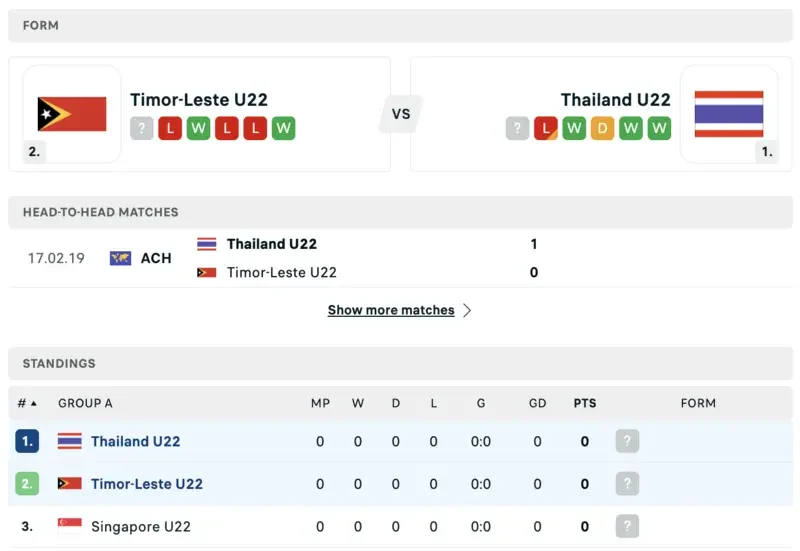Open Timor-Leste U22 team name in form header
Image resolution: width=800 pixels, height=551 pixels.
199,100
